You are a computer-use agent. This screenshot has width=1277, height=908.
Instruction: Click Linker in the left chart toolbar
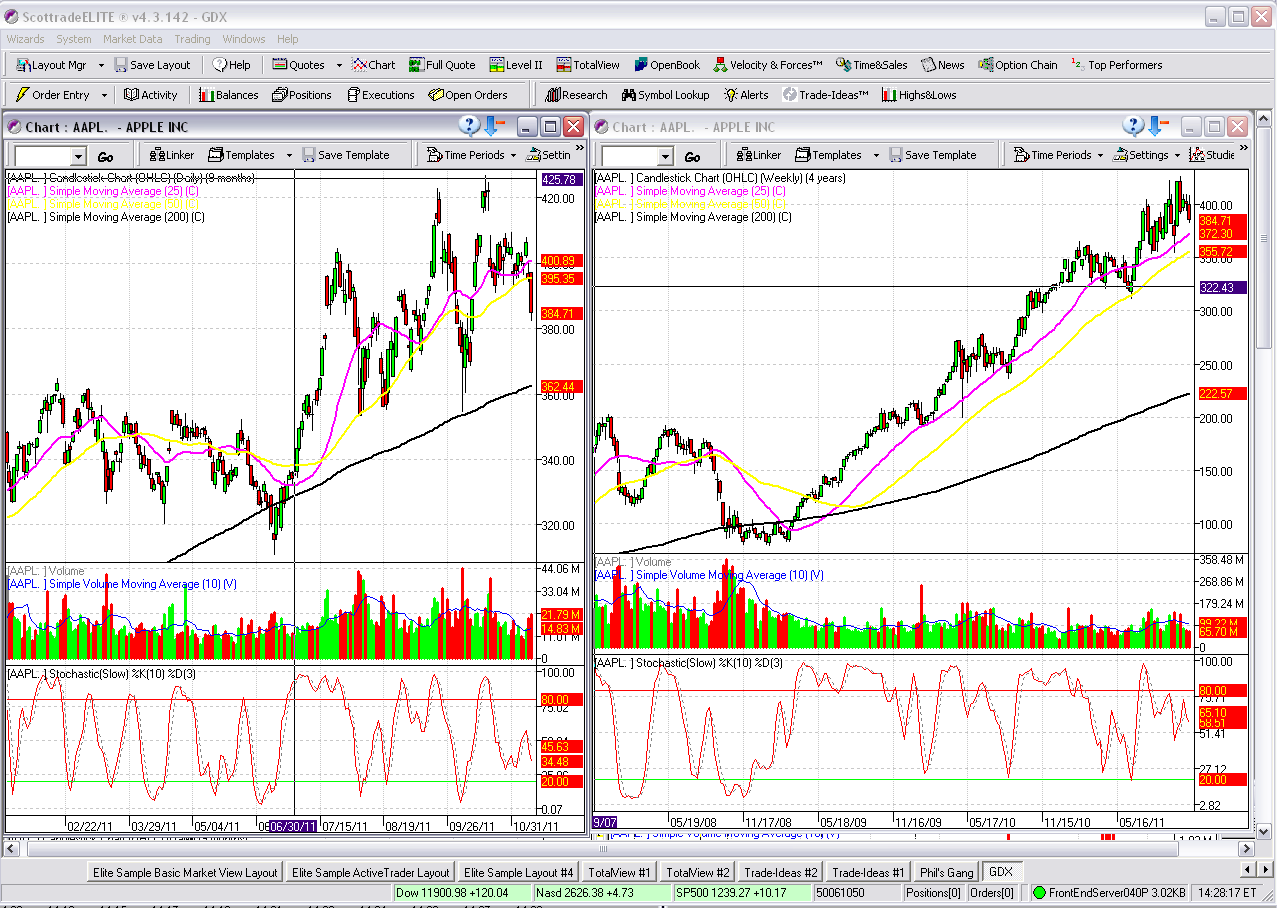pos(171,155)
